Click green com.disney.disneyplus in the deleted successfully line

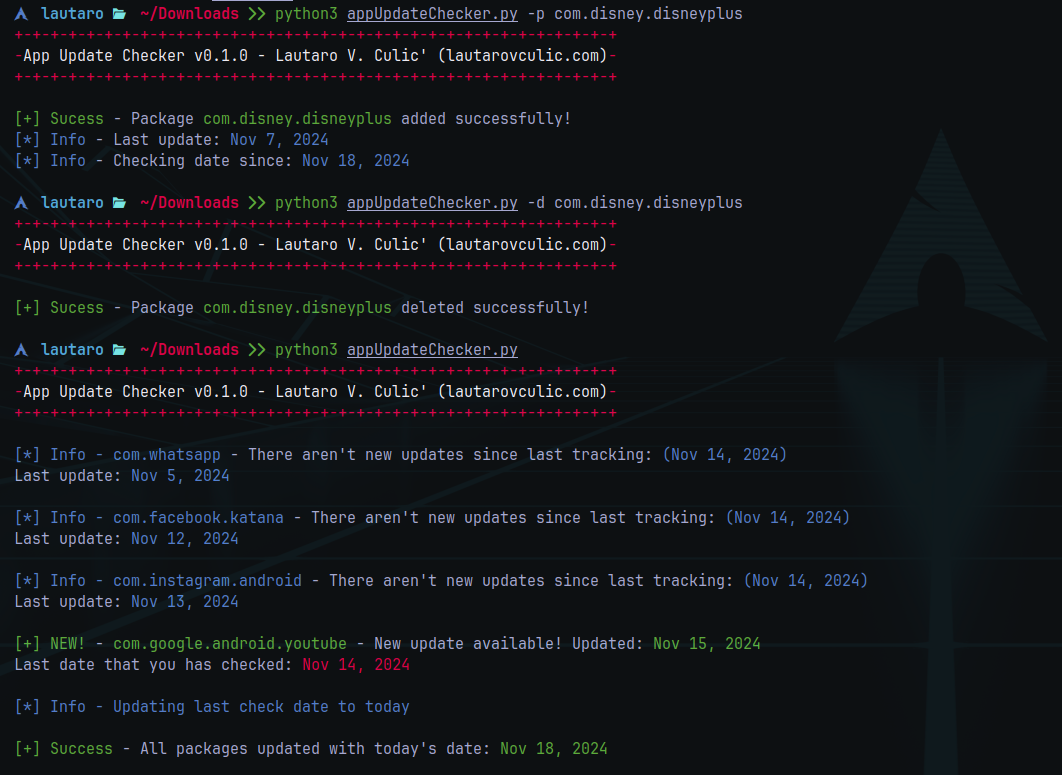(297, 308)
